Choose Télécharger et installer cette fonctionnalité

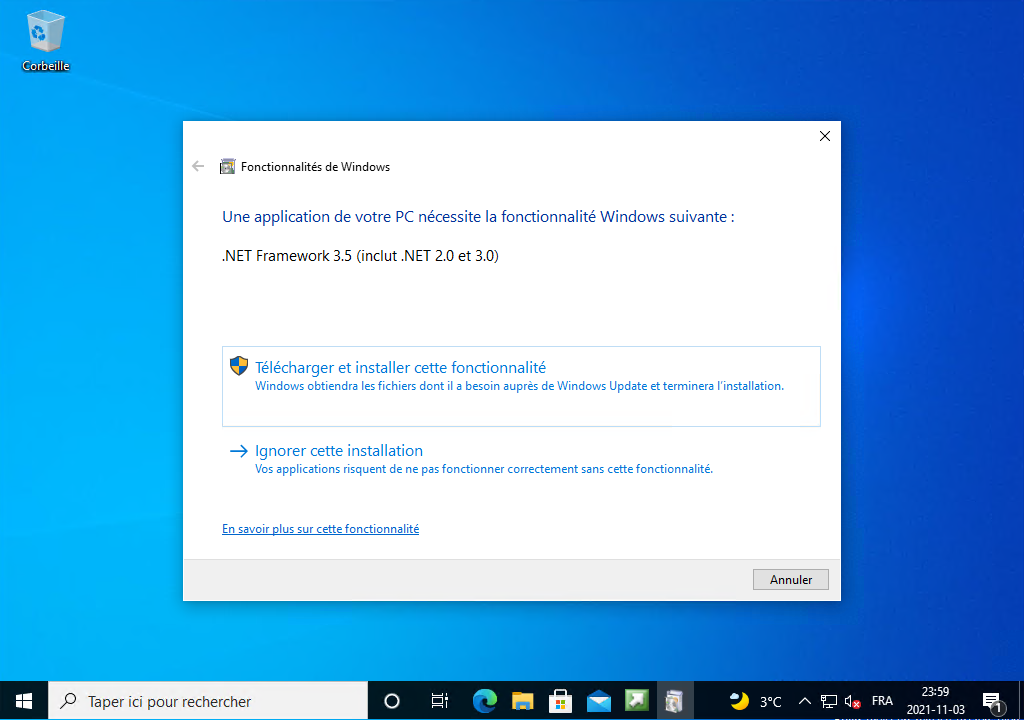point(400,368)
